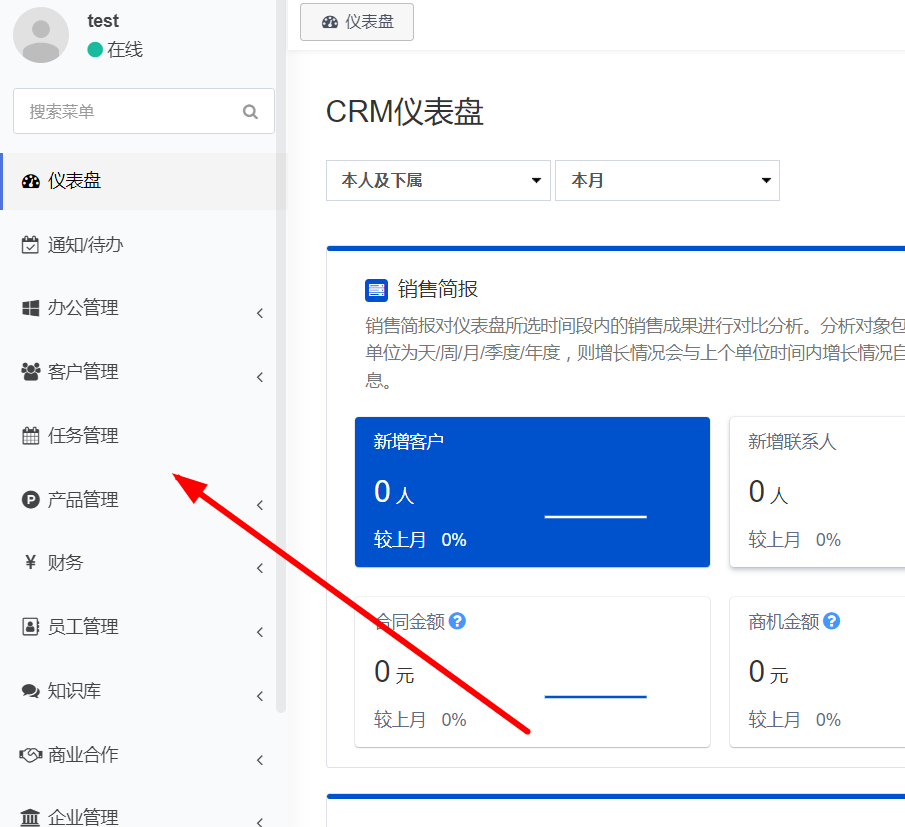The width and height of the screenshot is (905, 827).
Task: Click the windows icon beside 办公管理
Action: tap(31, 308)
